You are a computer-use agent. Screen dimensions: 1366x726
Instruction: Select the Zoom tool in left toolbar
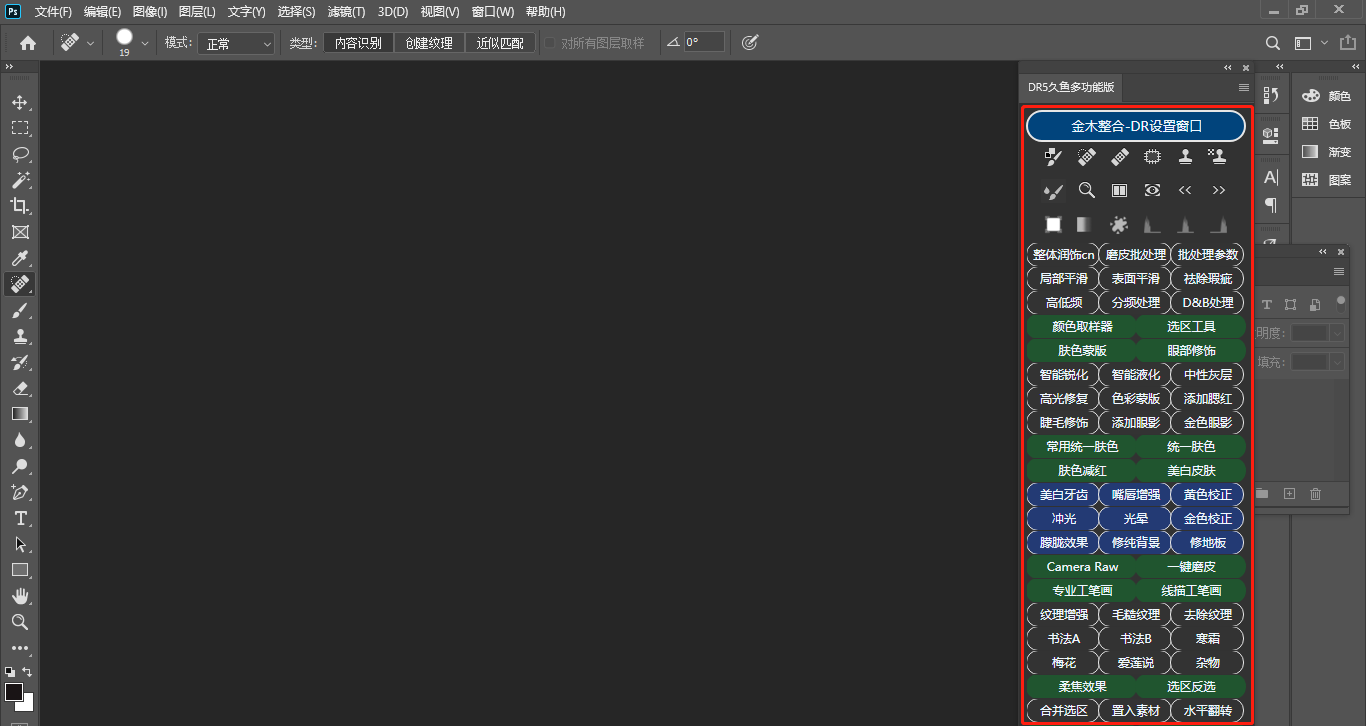[19, 622]
